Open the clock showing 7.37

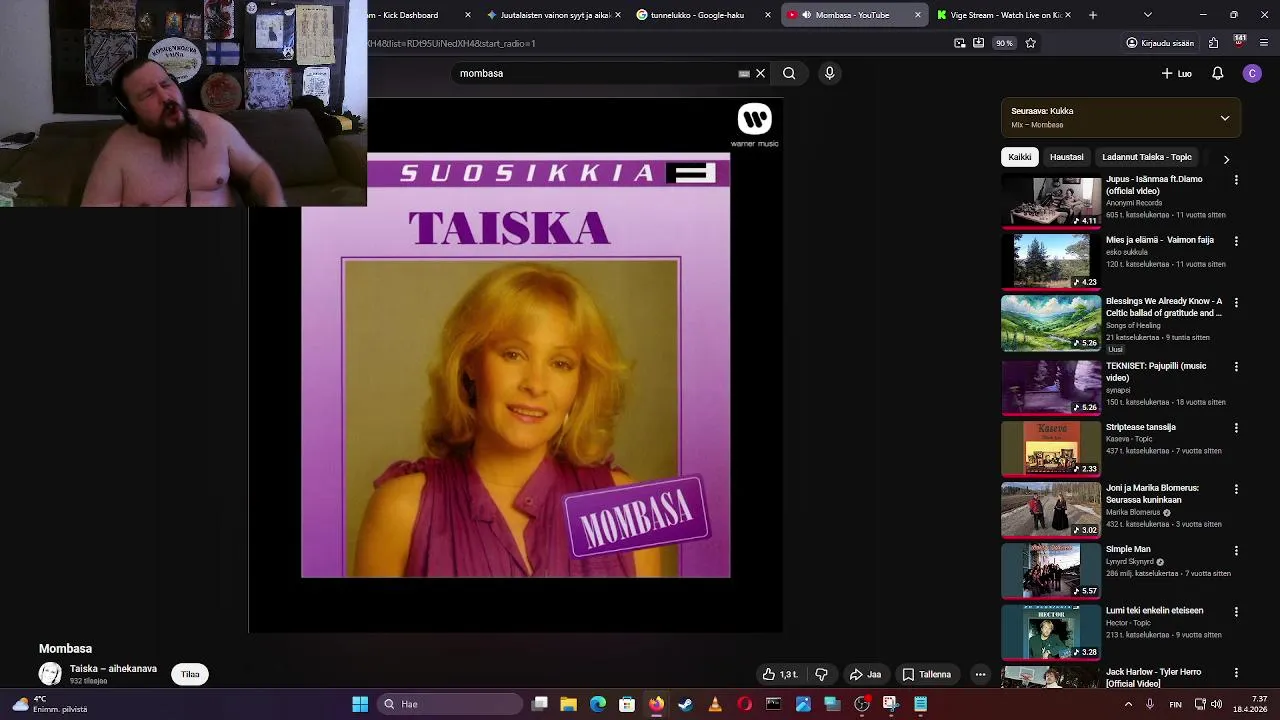point(1250,704)
